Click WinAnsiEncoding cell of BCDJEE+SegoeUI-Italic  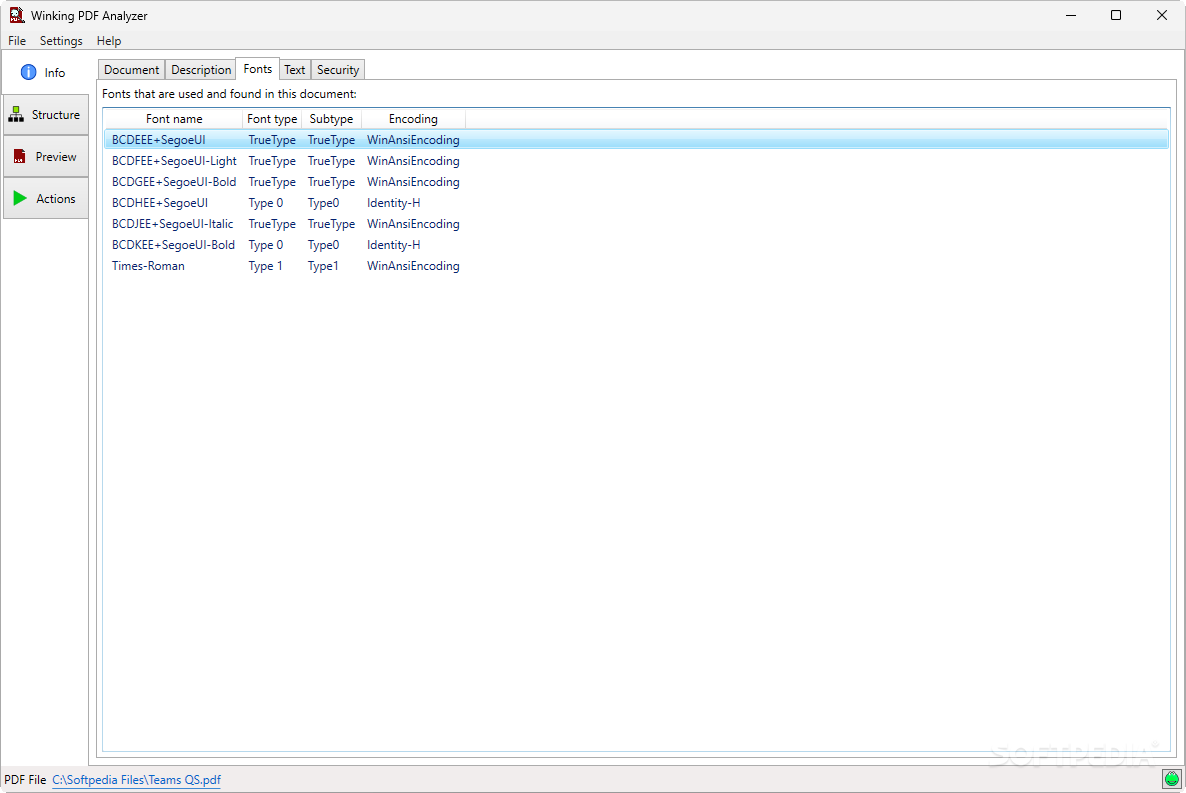pos(413,224)
